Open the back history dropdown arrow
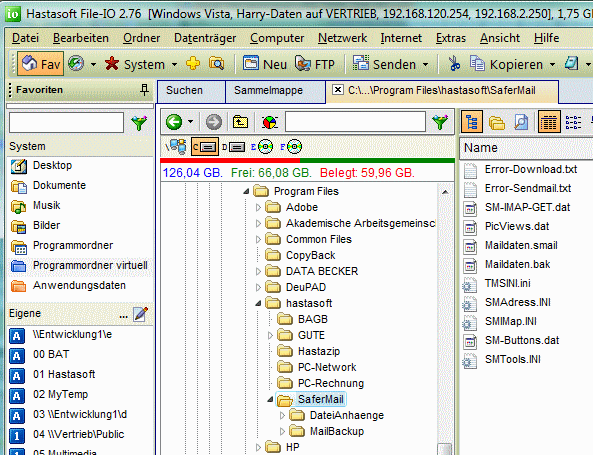The width and height of the screenshot is (593, 455). 190,122
